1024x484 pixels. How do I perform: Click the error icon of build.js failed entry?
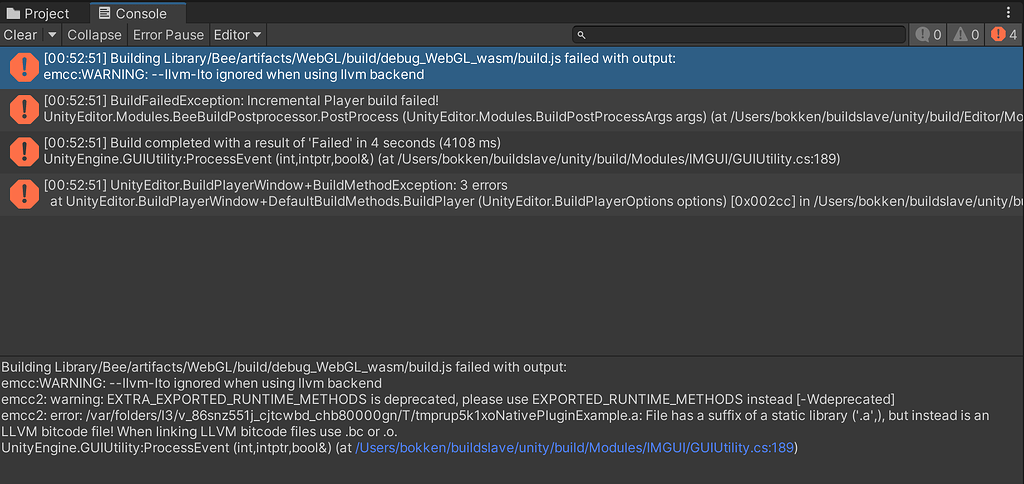23,67
